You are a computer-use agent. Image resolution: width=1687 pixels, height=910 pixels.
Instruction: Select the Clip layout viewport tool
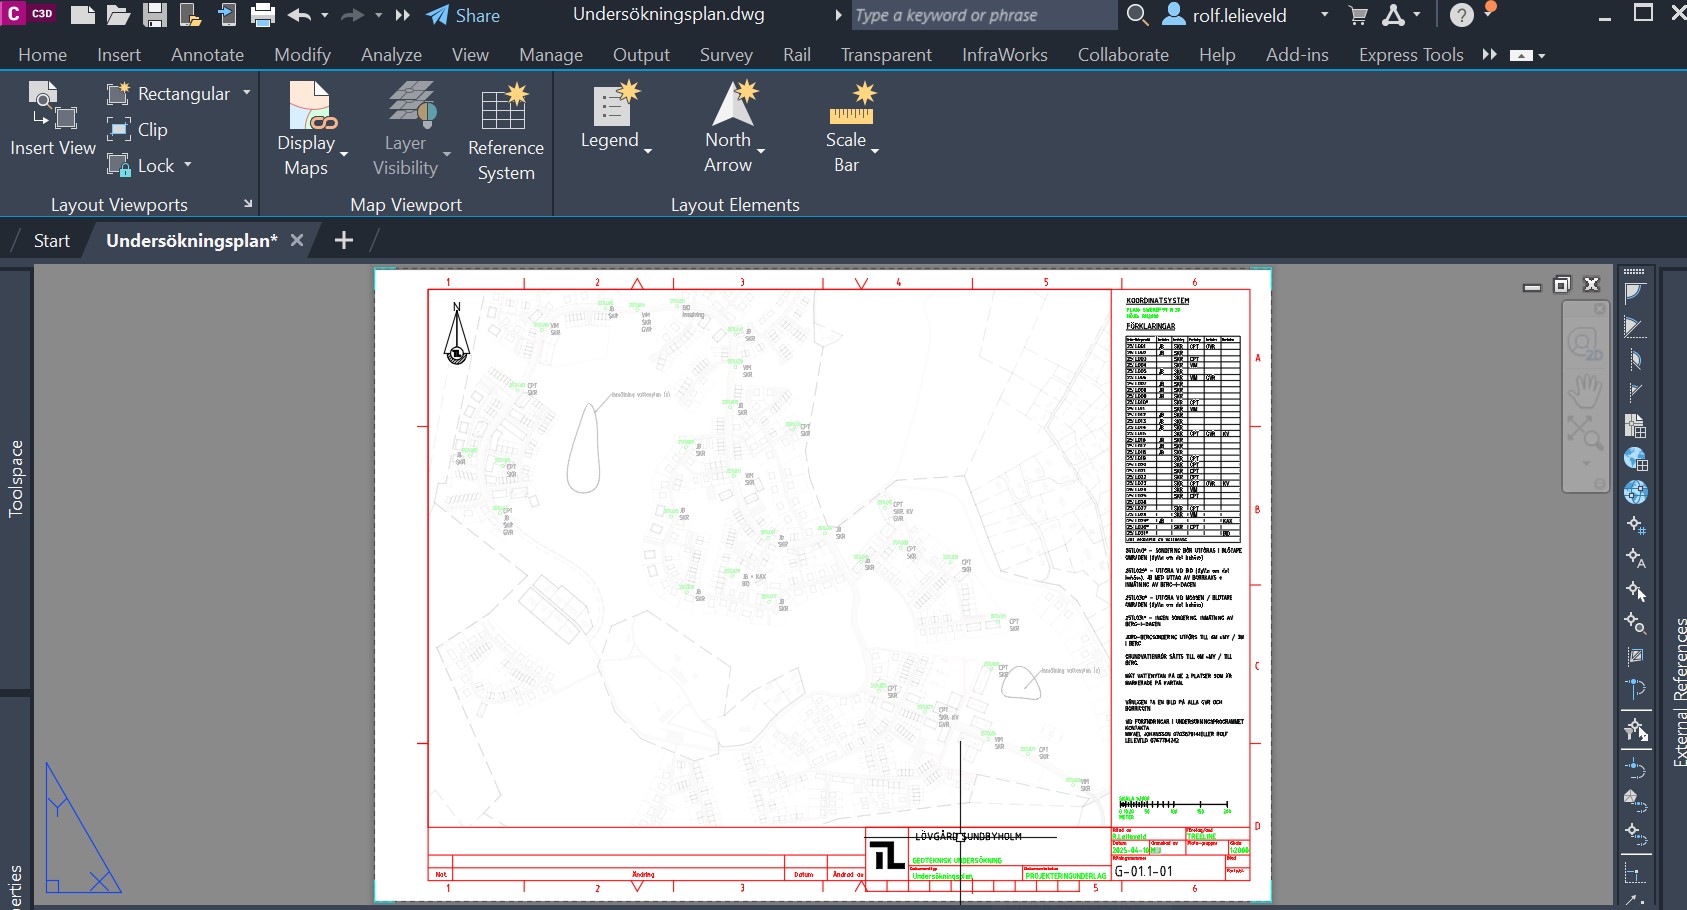pyautogui.click(x=140, y=129)
